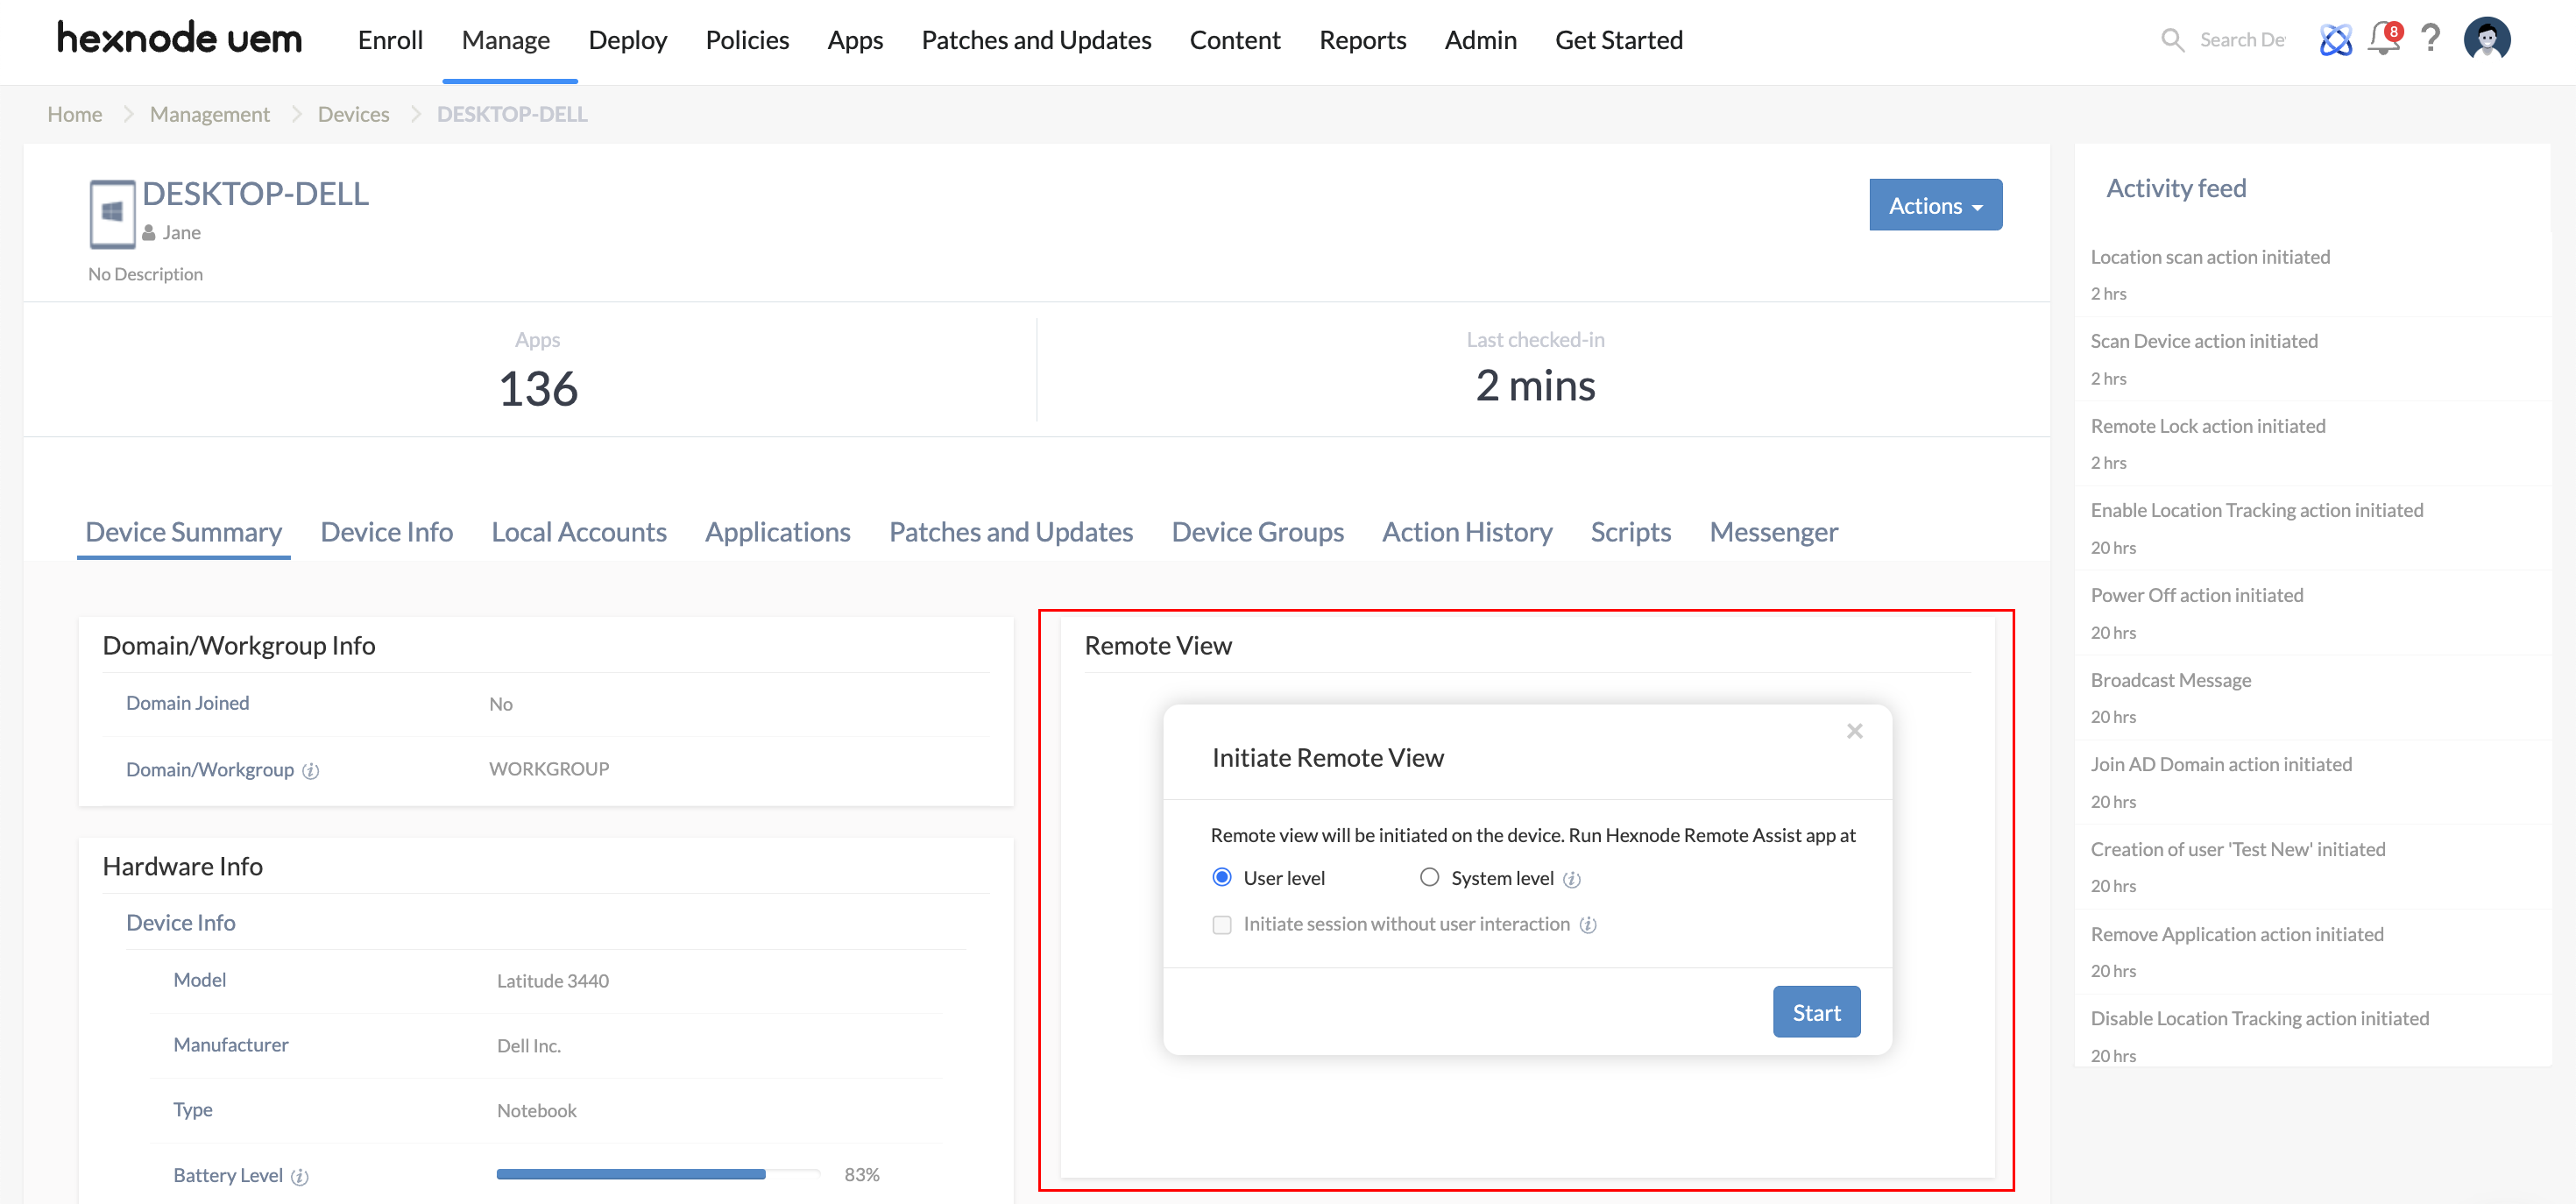Select the User level radio button
The width and height of the screenshot is (2576, 1204).
pyautogui.click(x=1222, y=877)
